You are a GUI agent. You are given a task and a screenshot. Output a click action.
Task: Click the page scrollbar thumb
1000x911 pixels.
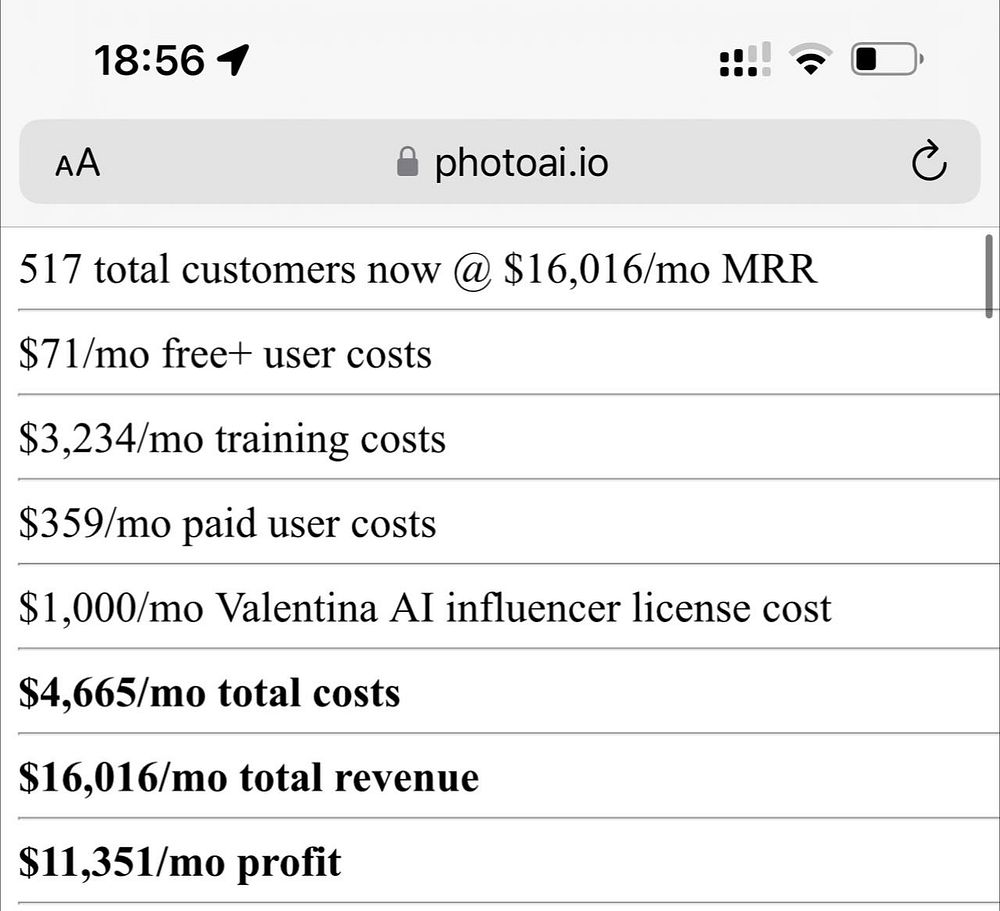pos(989,276)
